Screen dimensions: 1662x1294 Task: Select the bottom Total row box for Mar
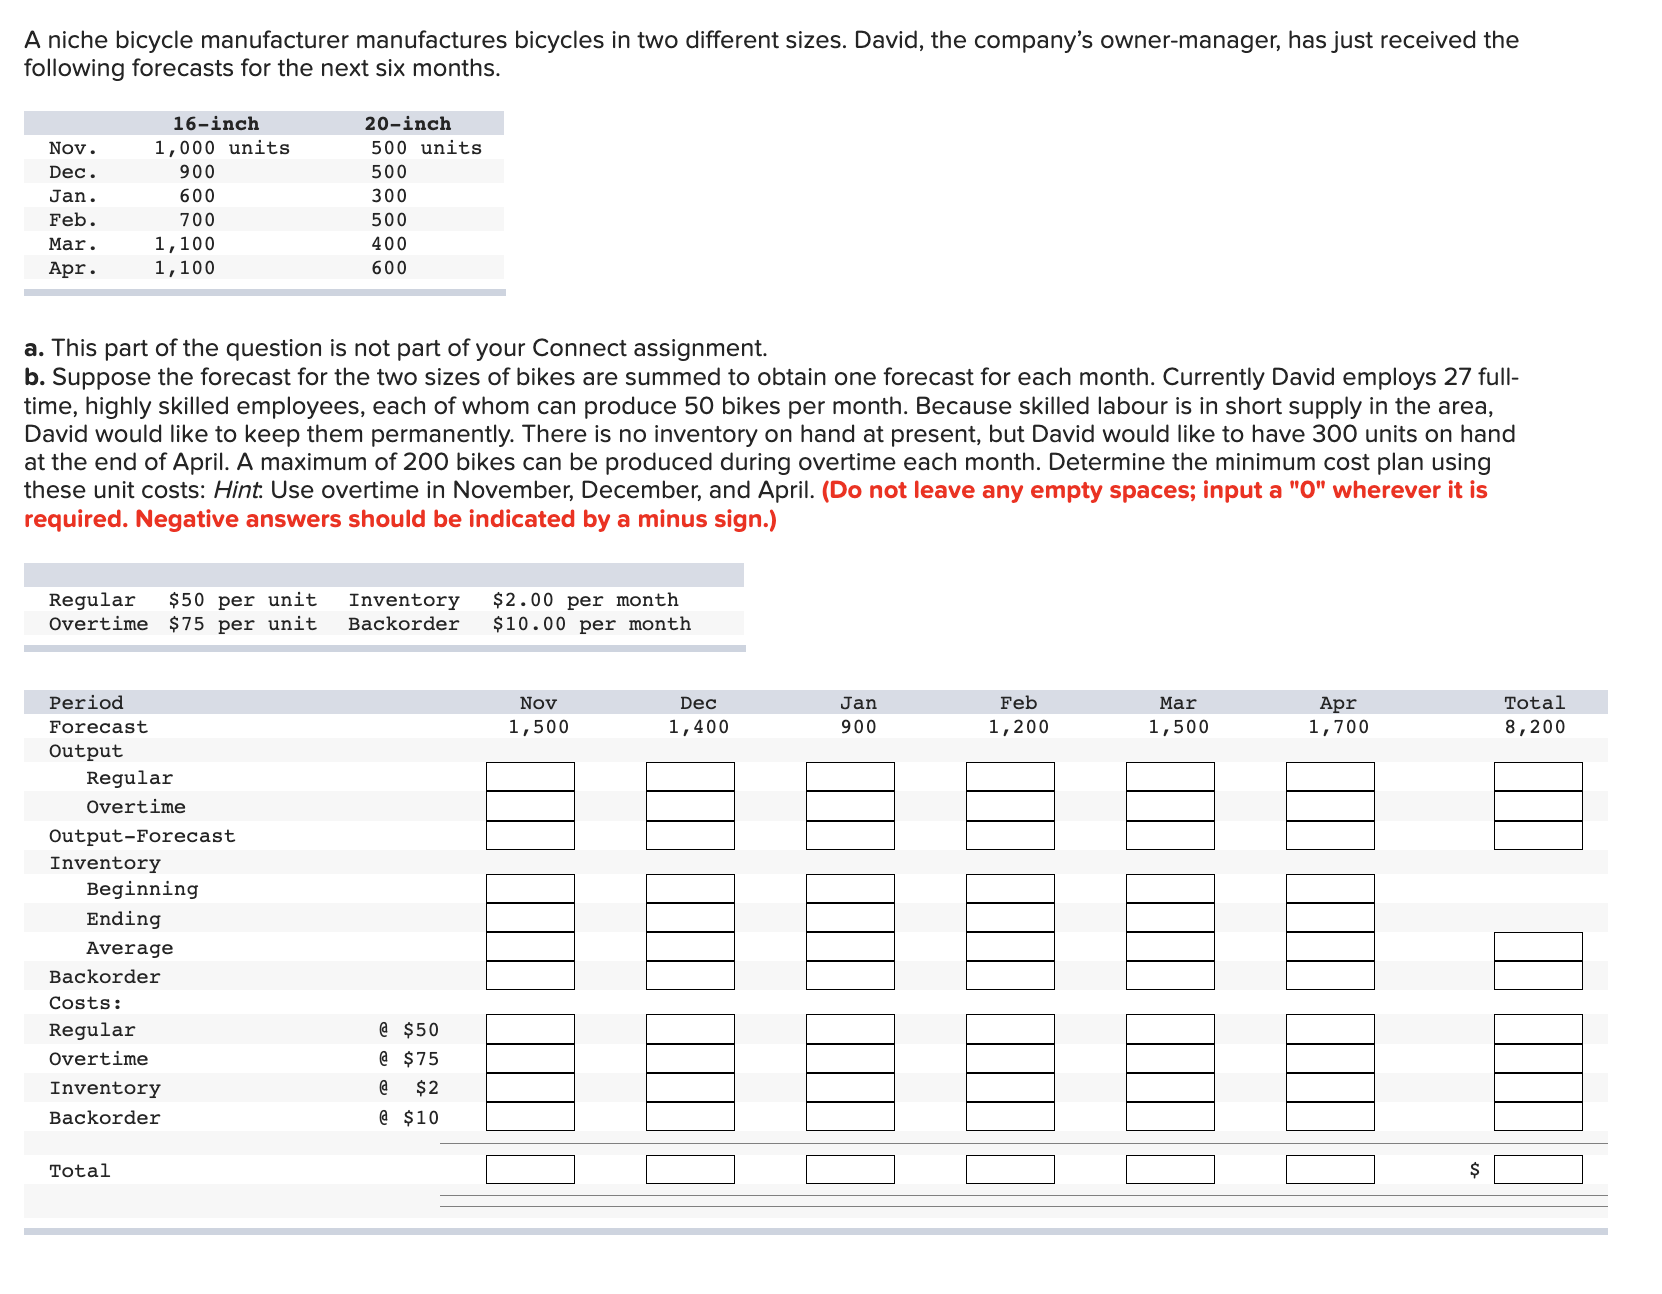pos(1170,1169)
